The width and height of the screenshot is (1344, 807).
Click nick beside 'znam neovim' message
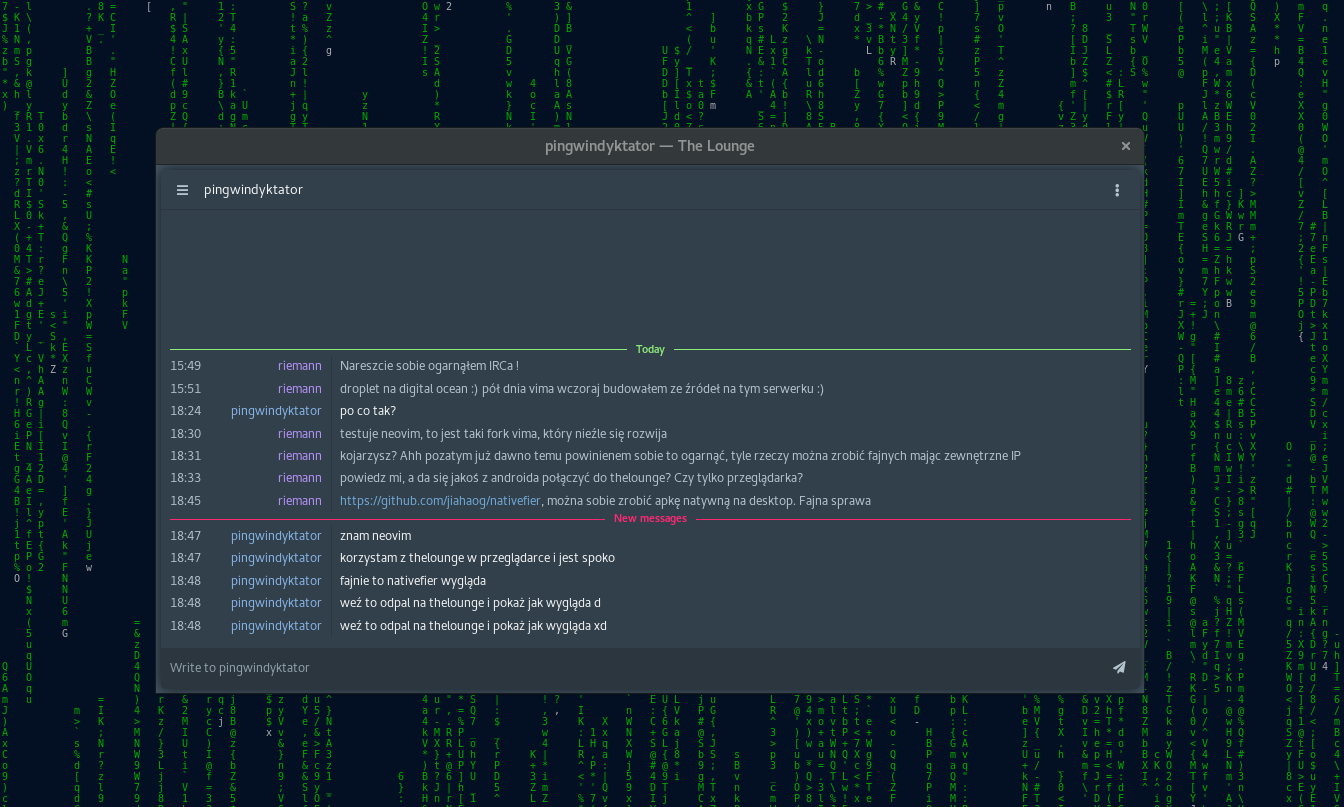click(x=276, y=536)
